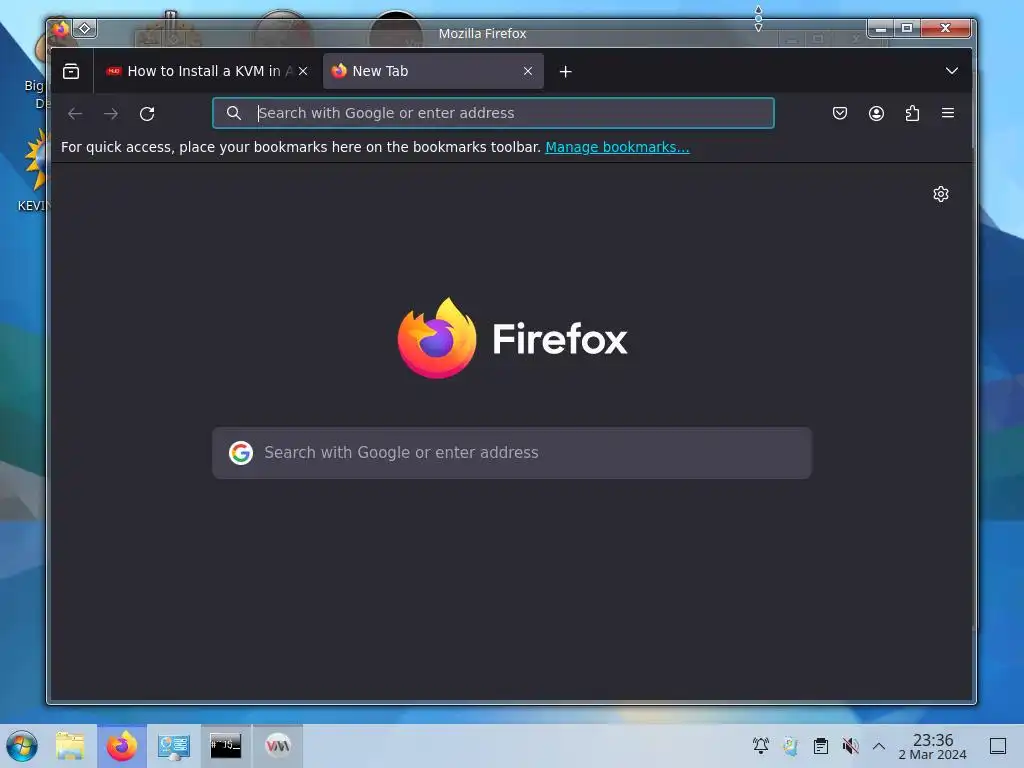1024x768 pixels.
Task: Click the magnifier icon in address bar
Action: (234, 113)
